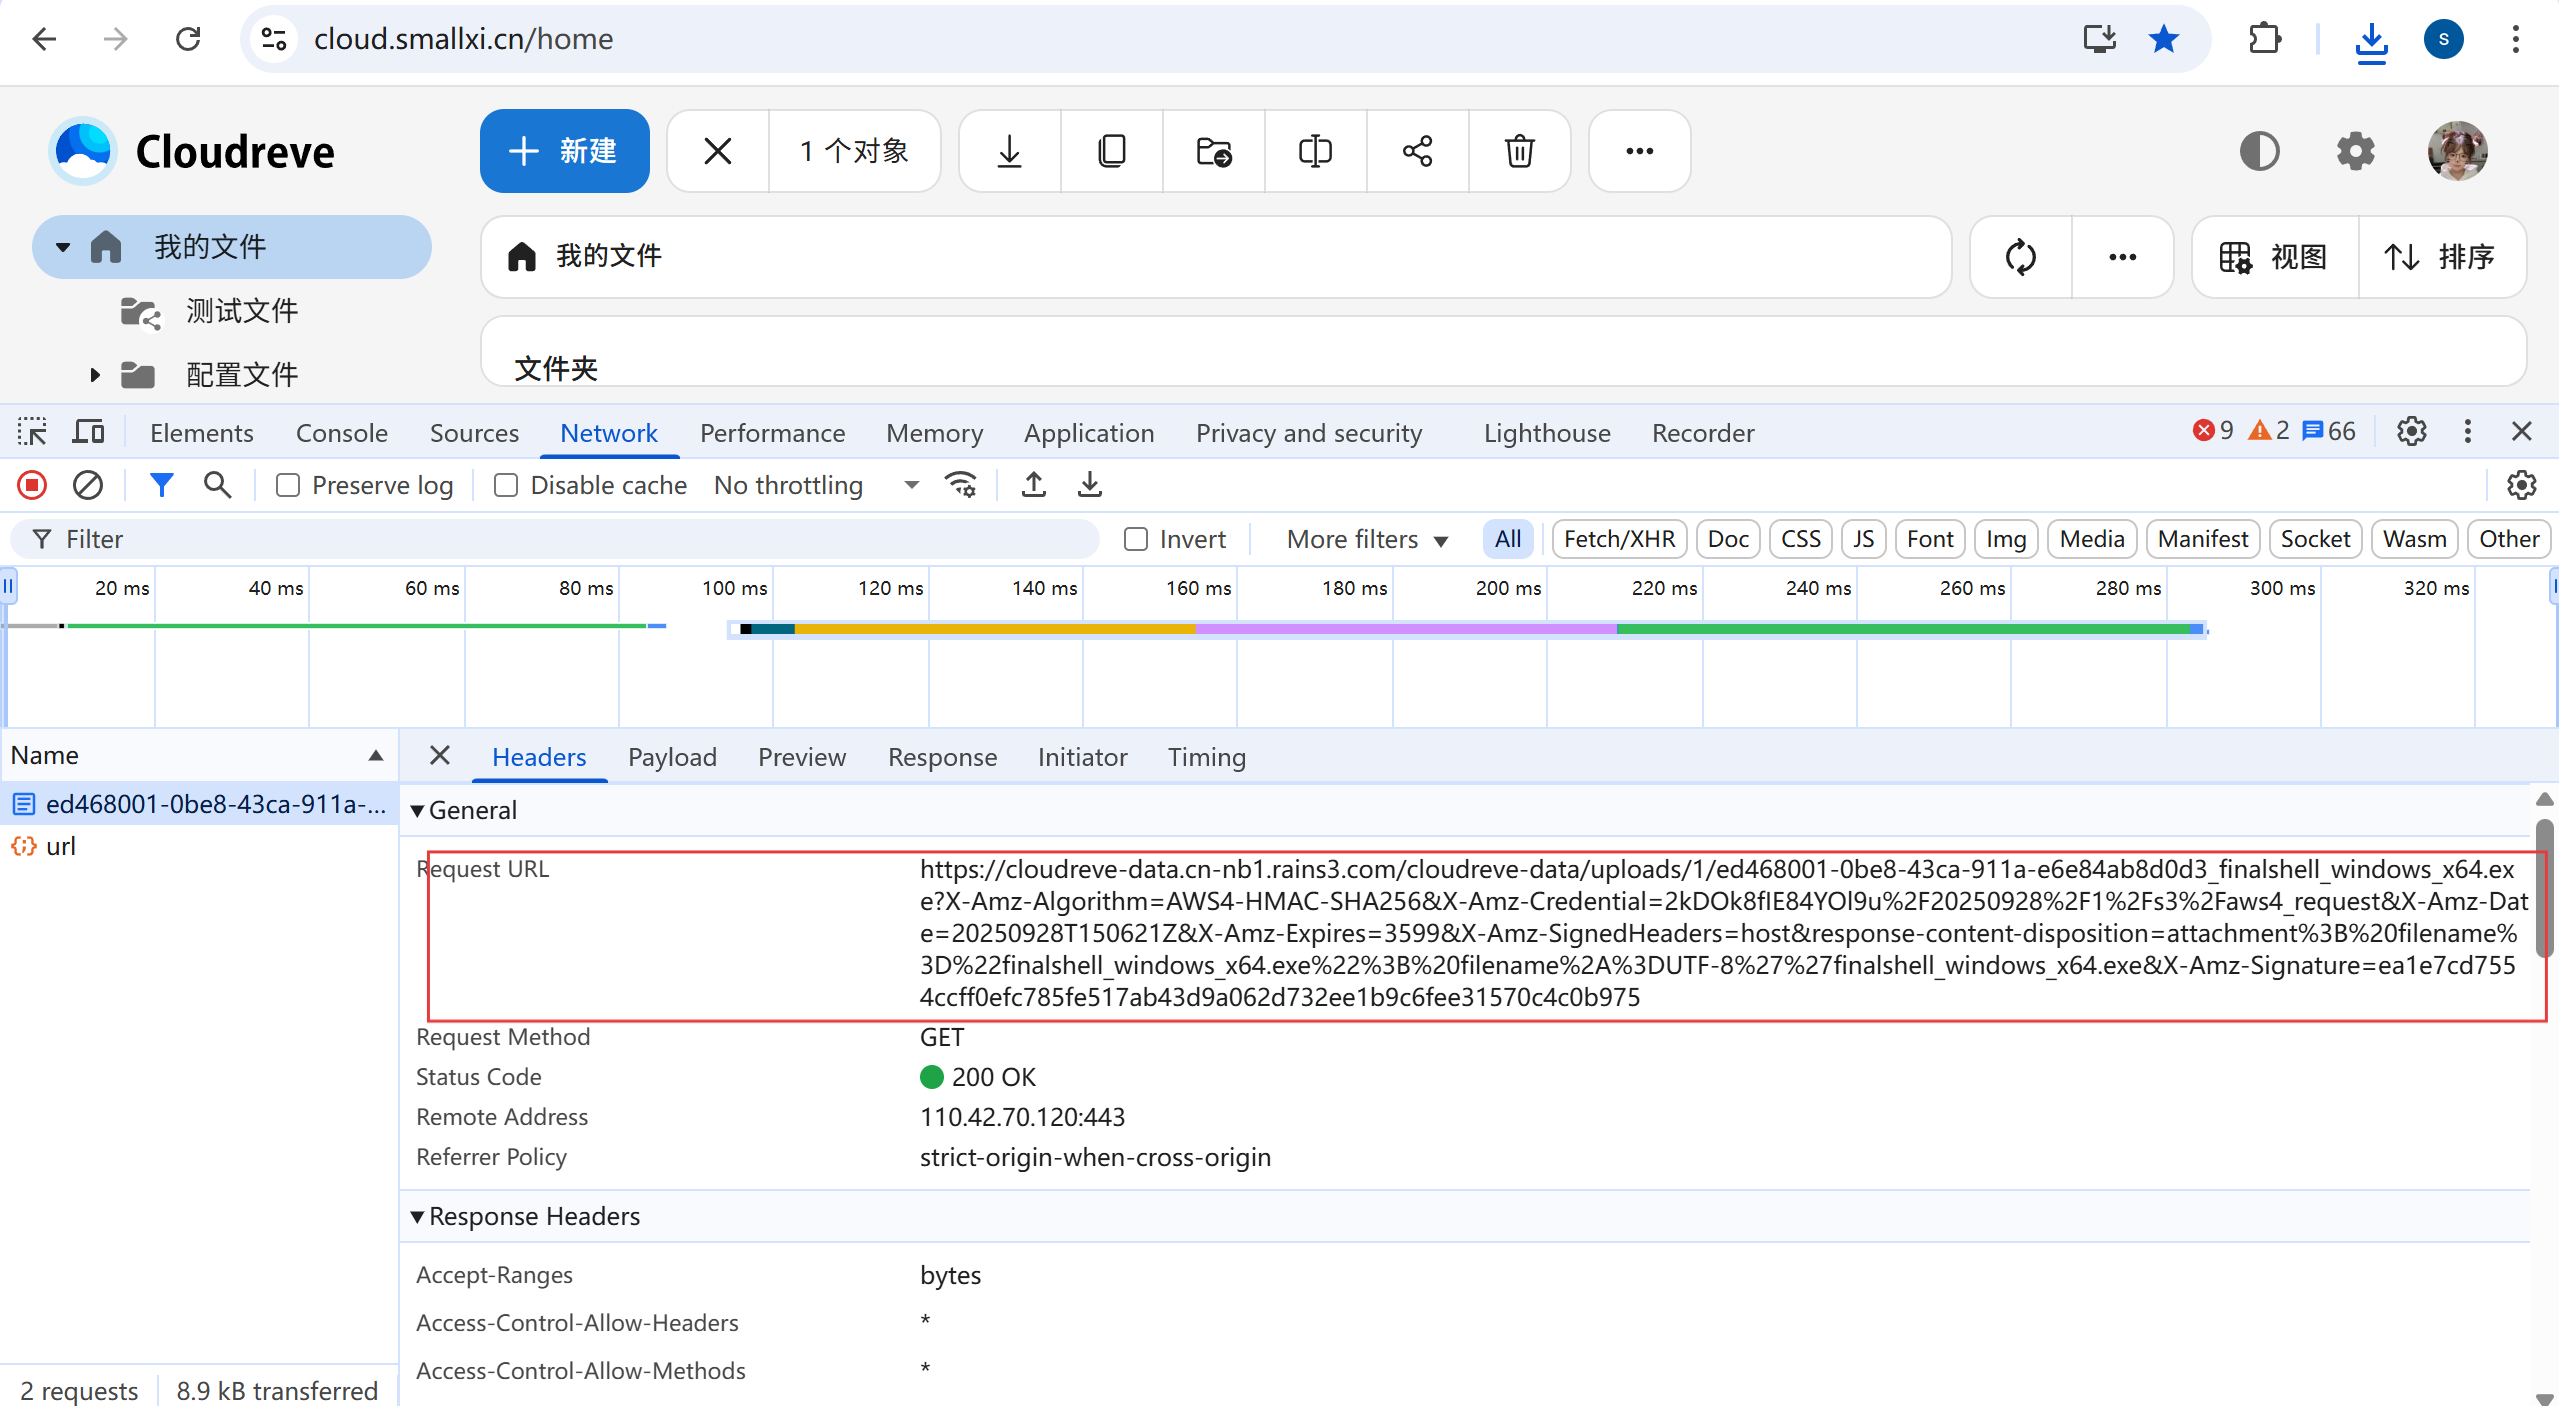Image resolution: width=2559 pixels, height=1406 pixels.
Task: Clear network log with circle-slash icon
Action: pos(88,485)
